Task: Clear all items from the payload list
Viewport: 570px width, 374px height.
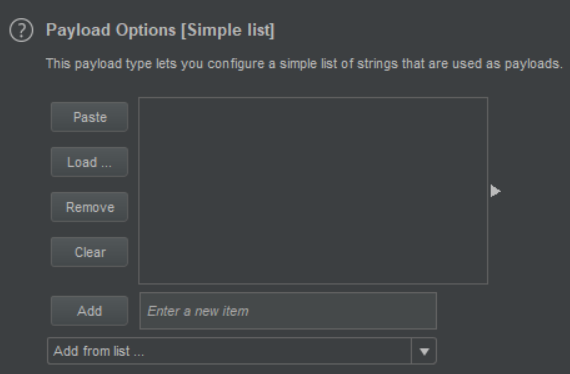Action: pyautogui.click(x=89, y=252)
